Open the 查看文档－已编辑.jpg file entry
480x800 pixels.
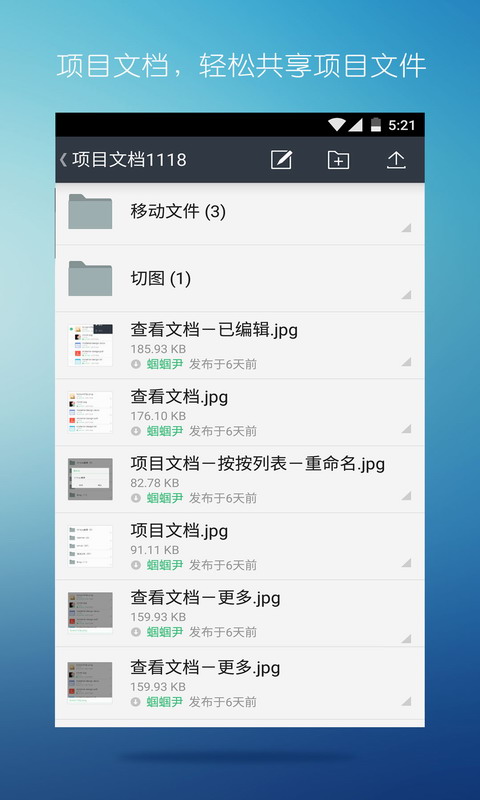coord(240,345)
